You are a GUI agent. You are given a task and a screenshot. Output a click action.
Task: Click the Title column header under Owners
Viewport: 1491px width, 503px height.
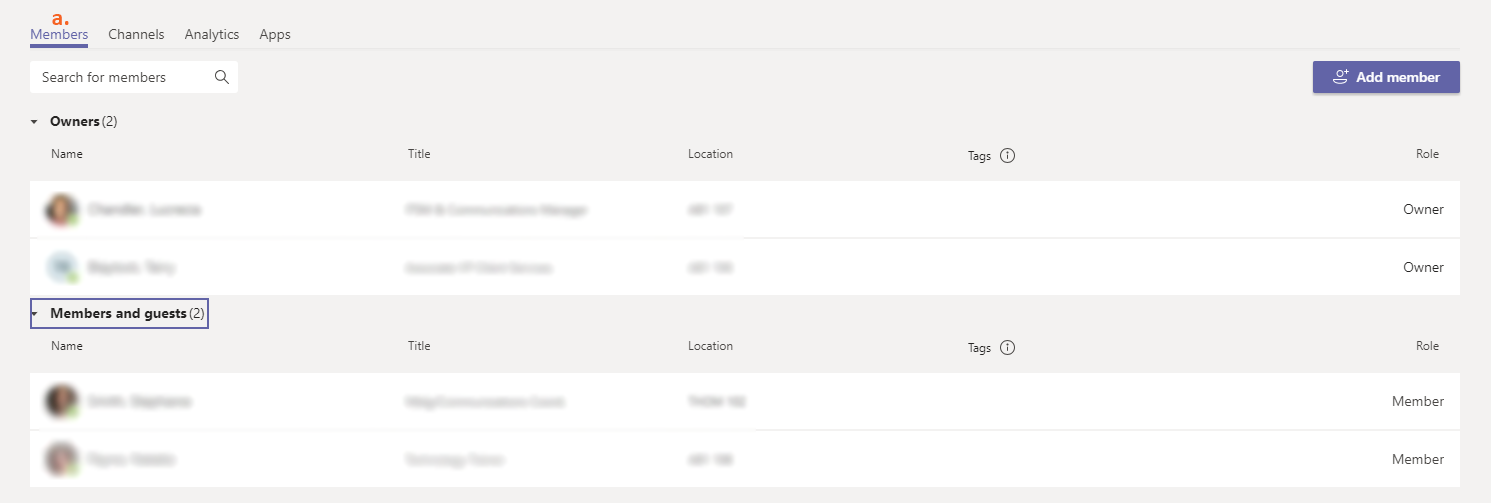pyautogui.click(x=419, y=154)
